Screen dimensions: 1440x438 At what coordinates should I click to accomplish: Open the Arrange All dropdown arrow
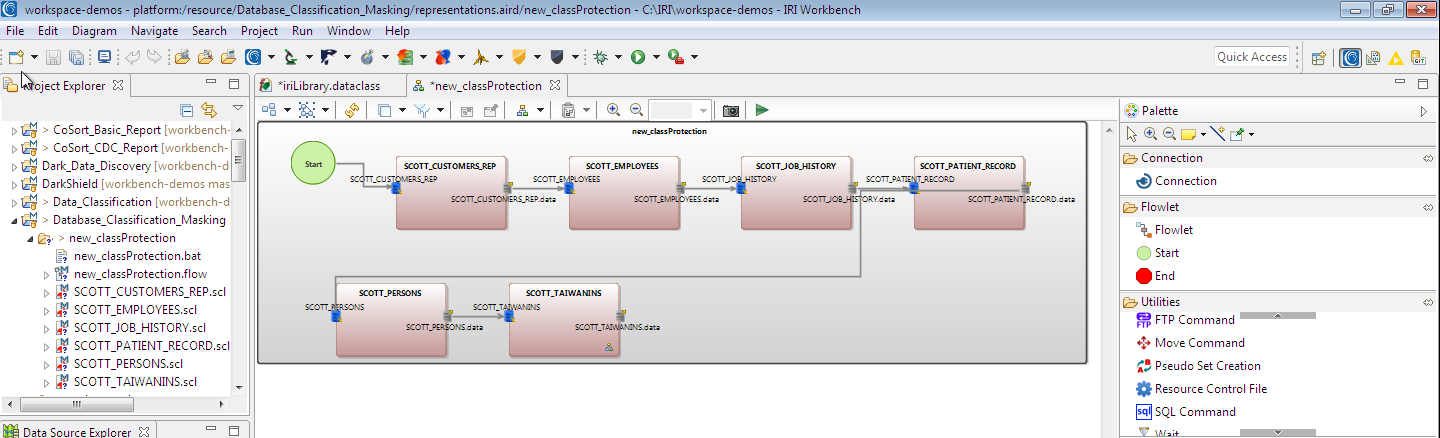[288, 110]
